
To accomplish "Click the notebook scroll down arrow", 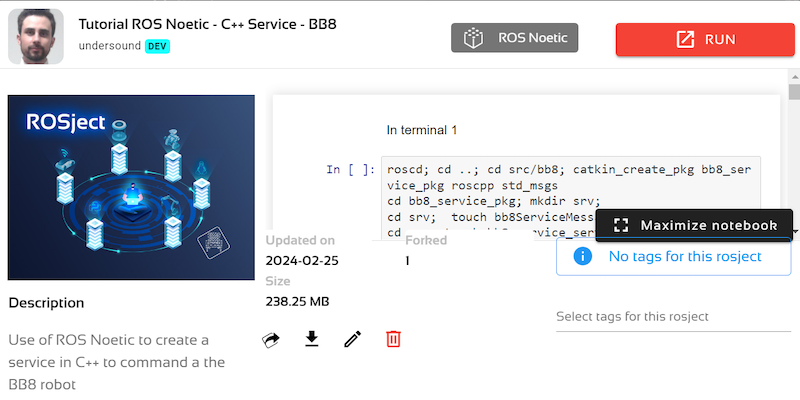I will click(x=794, y=232).
